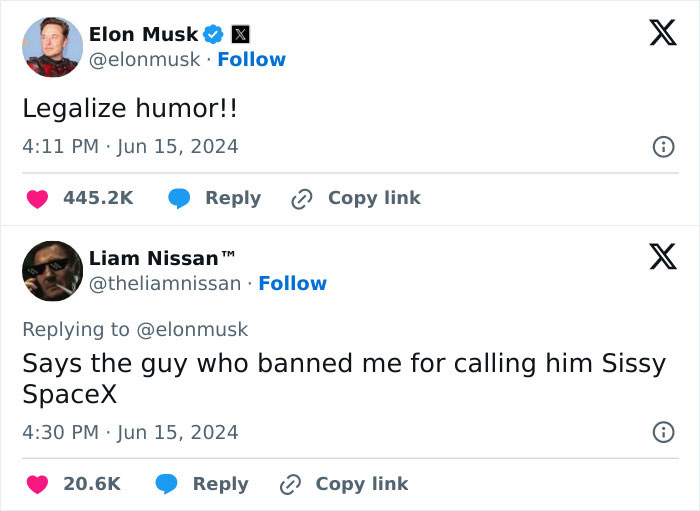Click reply bubble icon on Liam's tweet

point(167,484)
